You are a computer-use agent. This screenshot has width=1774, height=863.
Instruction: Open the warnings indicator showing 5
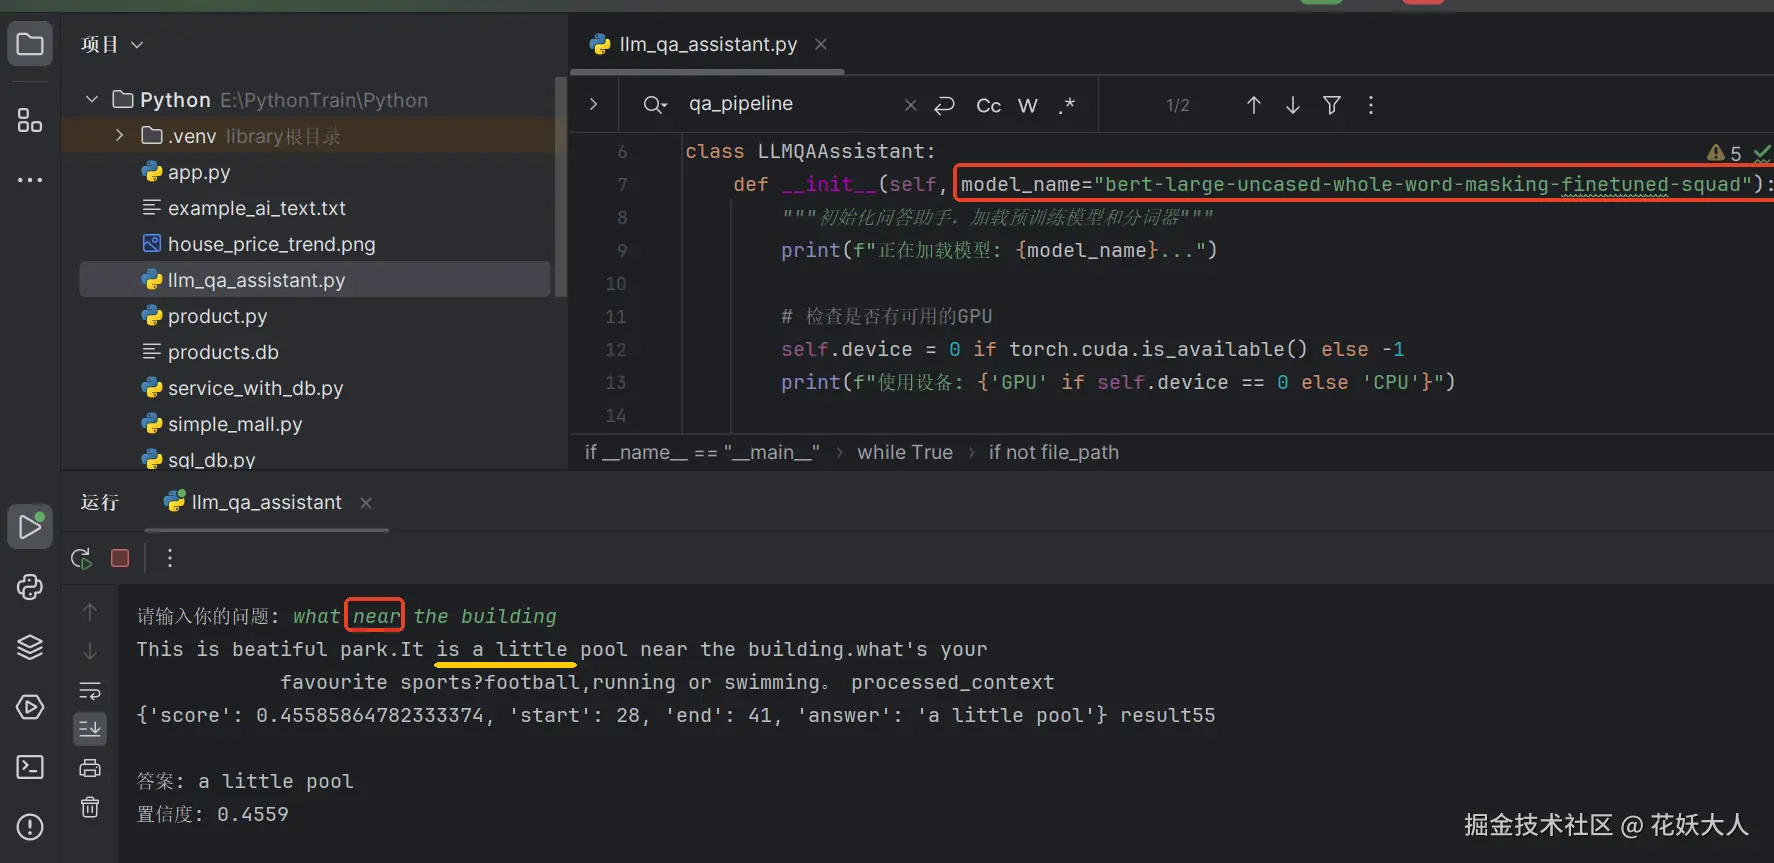tap(1724, 153)
